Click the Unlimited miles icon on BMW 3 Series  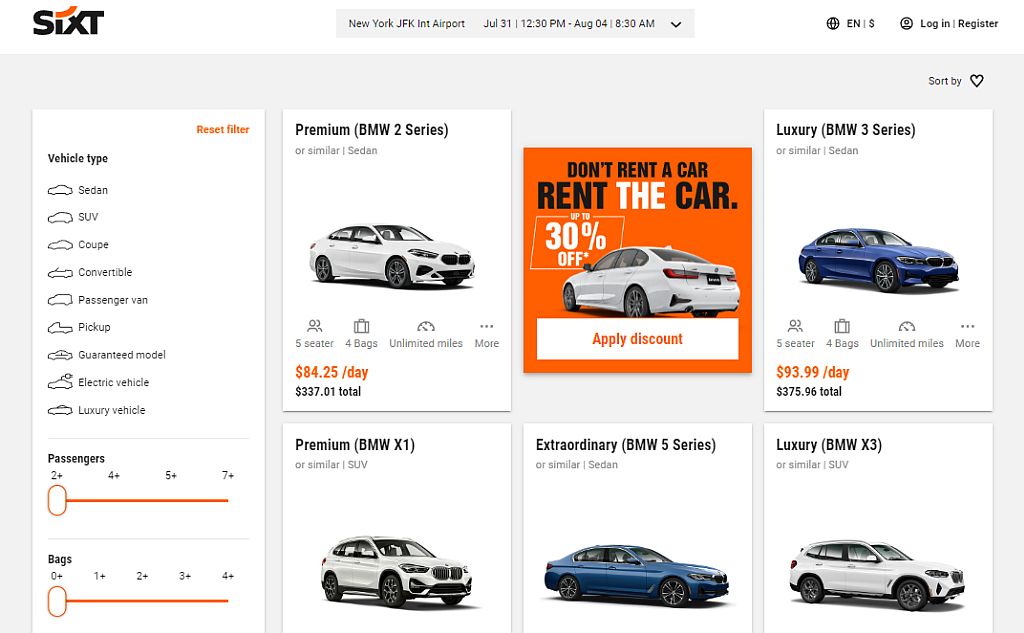pyautogui.click(x=905, y=326)
